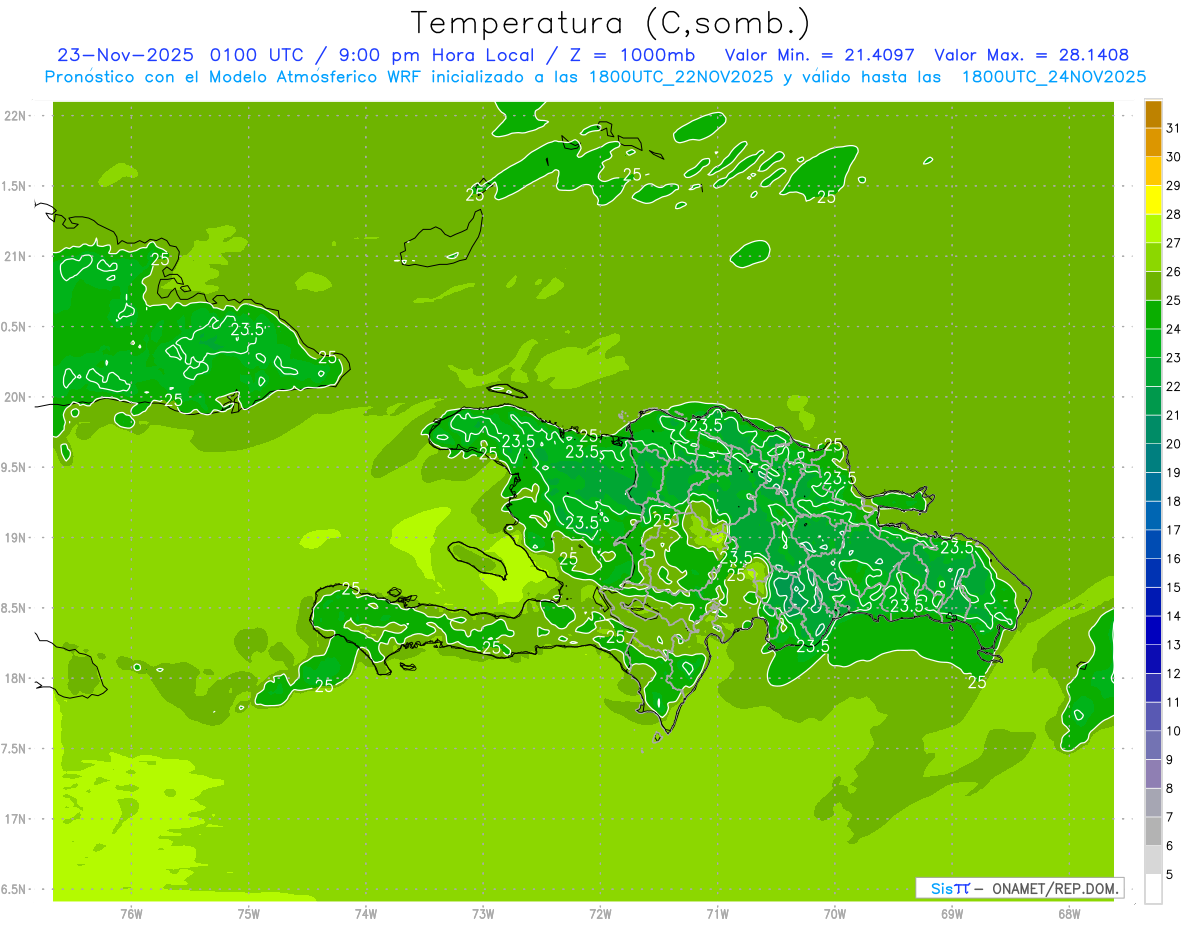Click the "SisTT – ONAMET/REP.DOM." credit box
The width and height of the screenshot is (1200, 927).
click(x=1019, y=888)
